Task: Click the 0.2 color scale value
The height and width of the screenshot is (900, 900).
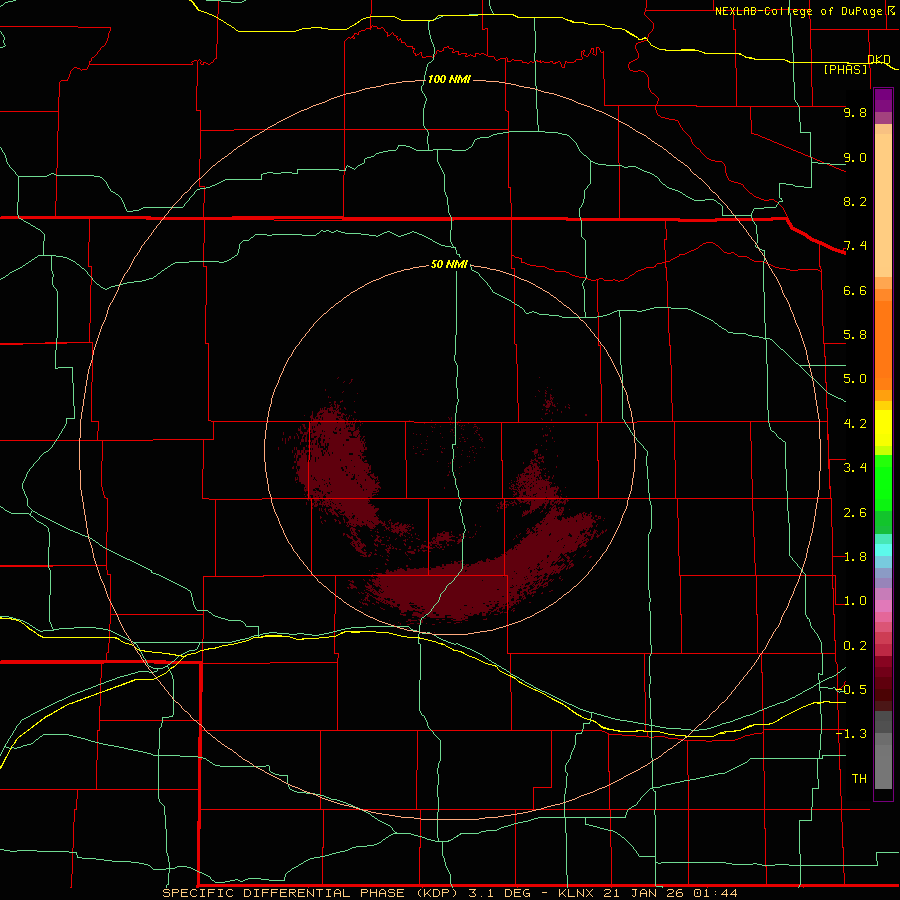Action: [x=855, y=646]
